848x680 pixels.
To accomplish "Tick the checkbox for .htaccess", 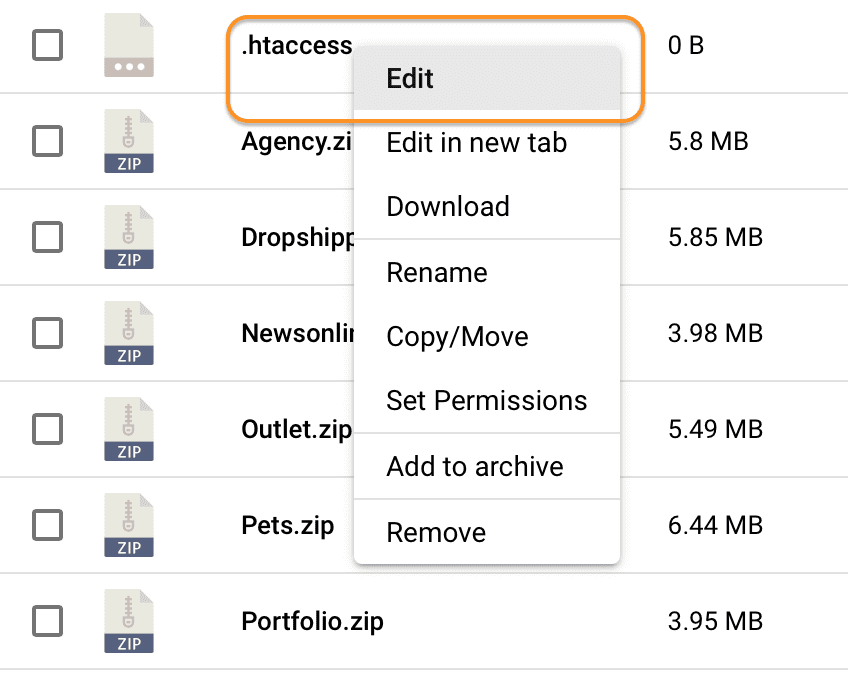I will point(47,45).
